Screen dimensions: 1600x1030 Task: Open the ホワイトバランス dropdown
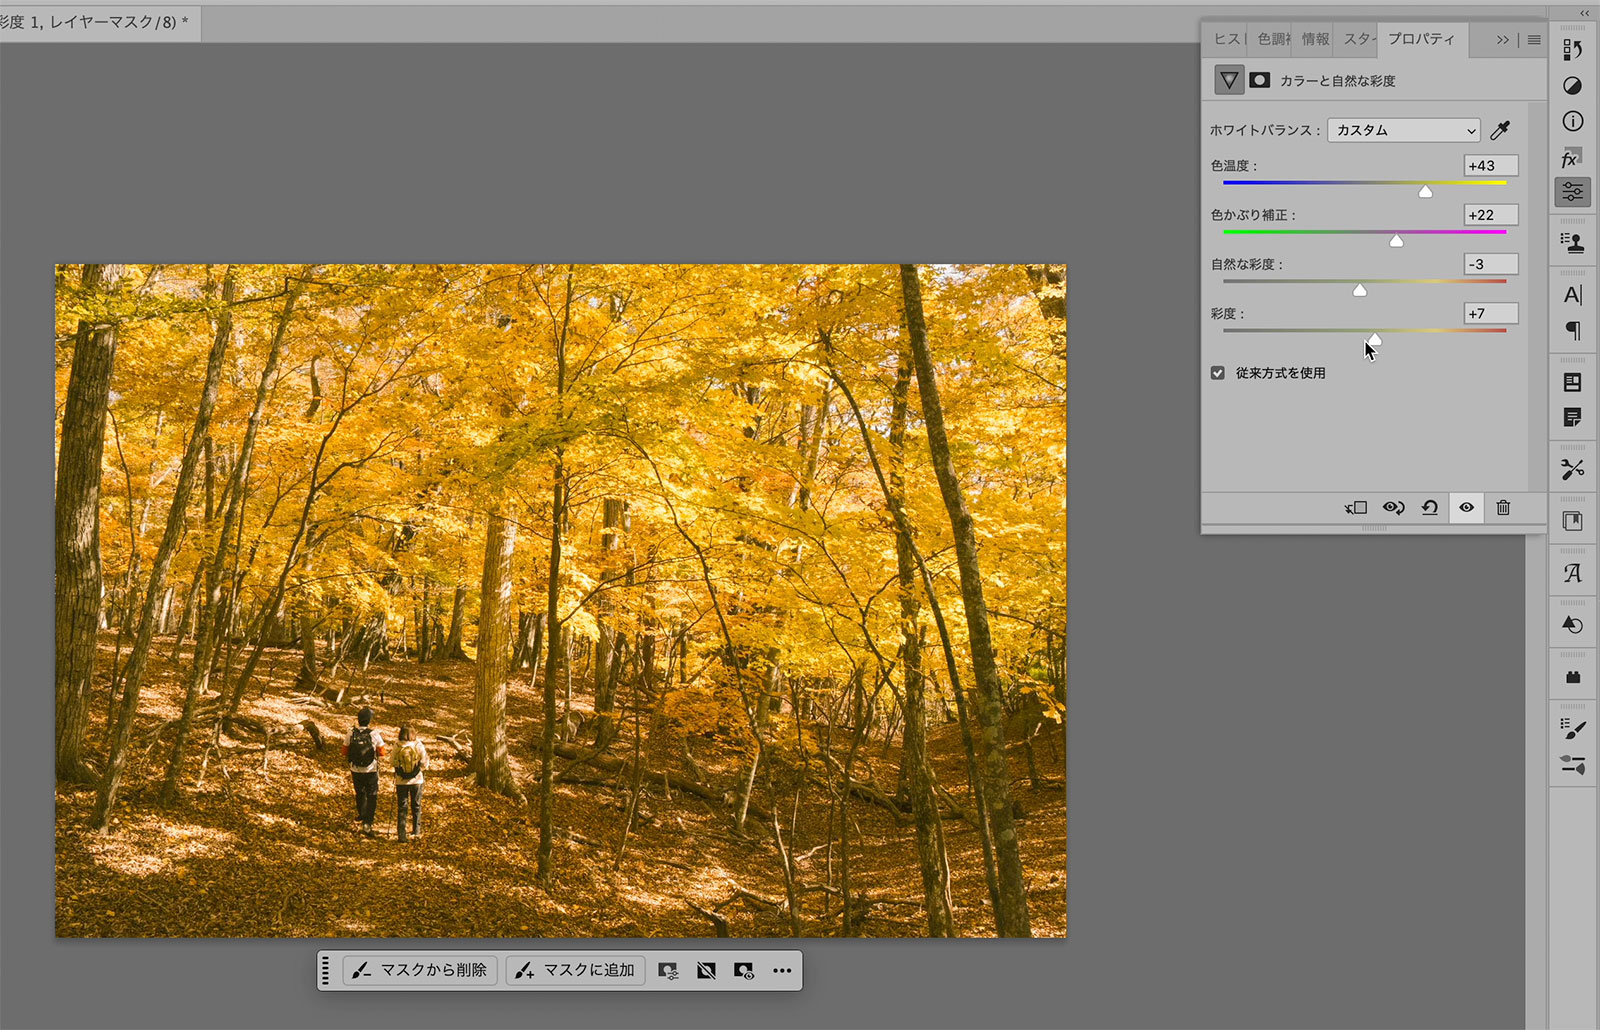pyautogui.click(x=1403, y=130)
